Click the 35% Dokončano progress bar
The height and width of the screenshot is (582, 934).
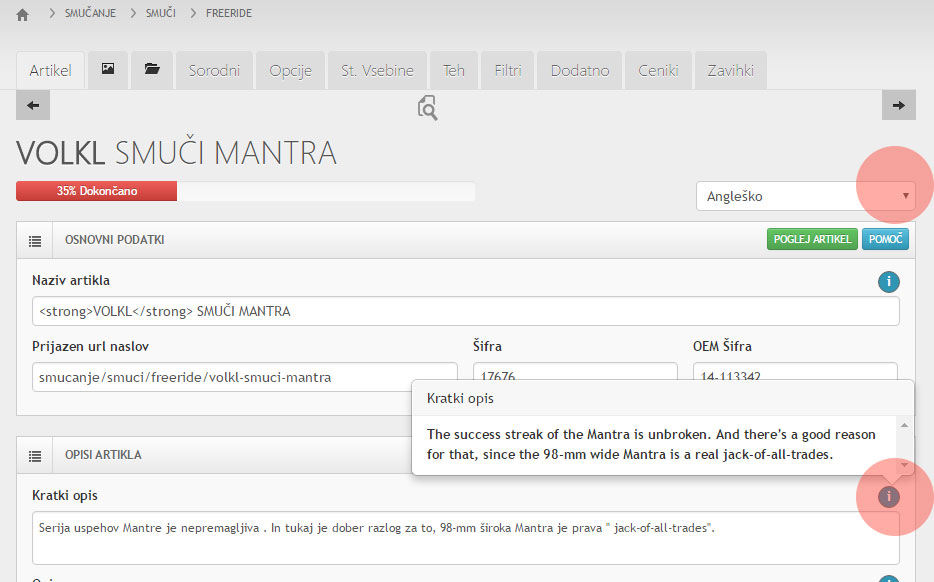[245, 191]
